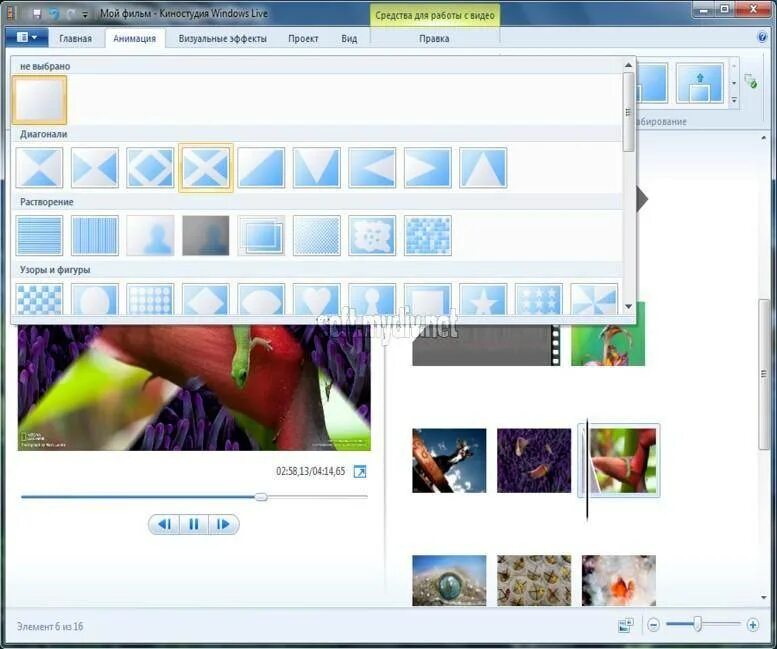Open the Визуальные эффекты tab
This screenshot has height=649, width=777.
222,39
